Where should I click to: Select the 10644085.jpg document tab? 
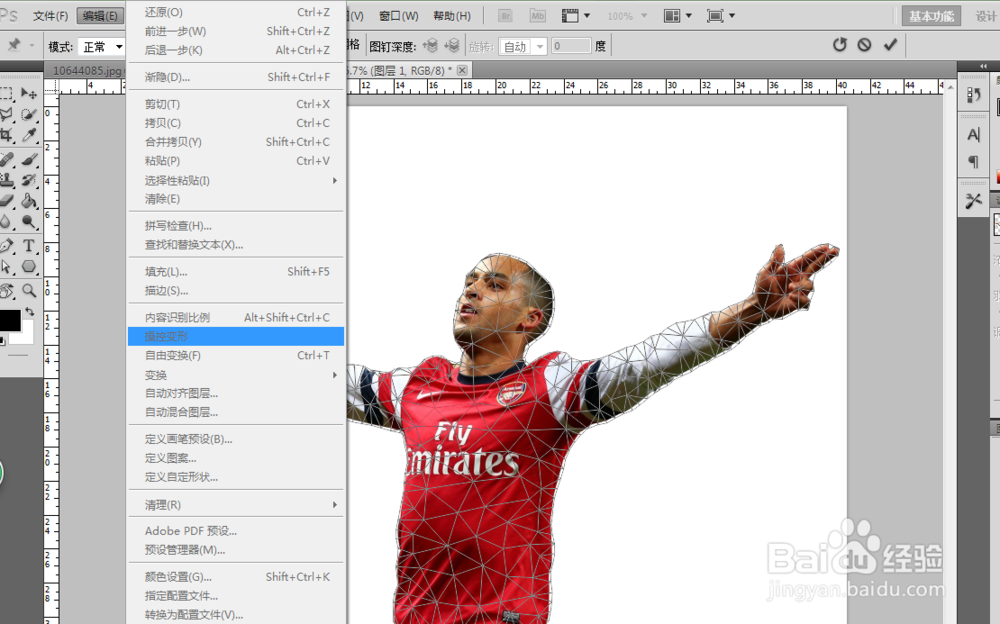85,70
